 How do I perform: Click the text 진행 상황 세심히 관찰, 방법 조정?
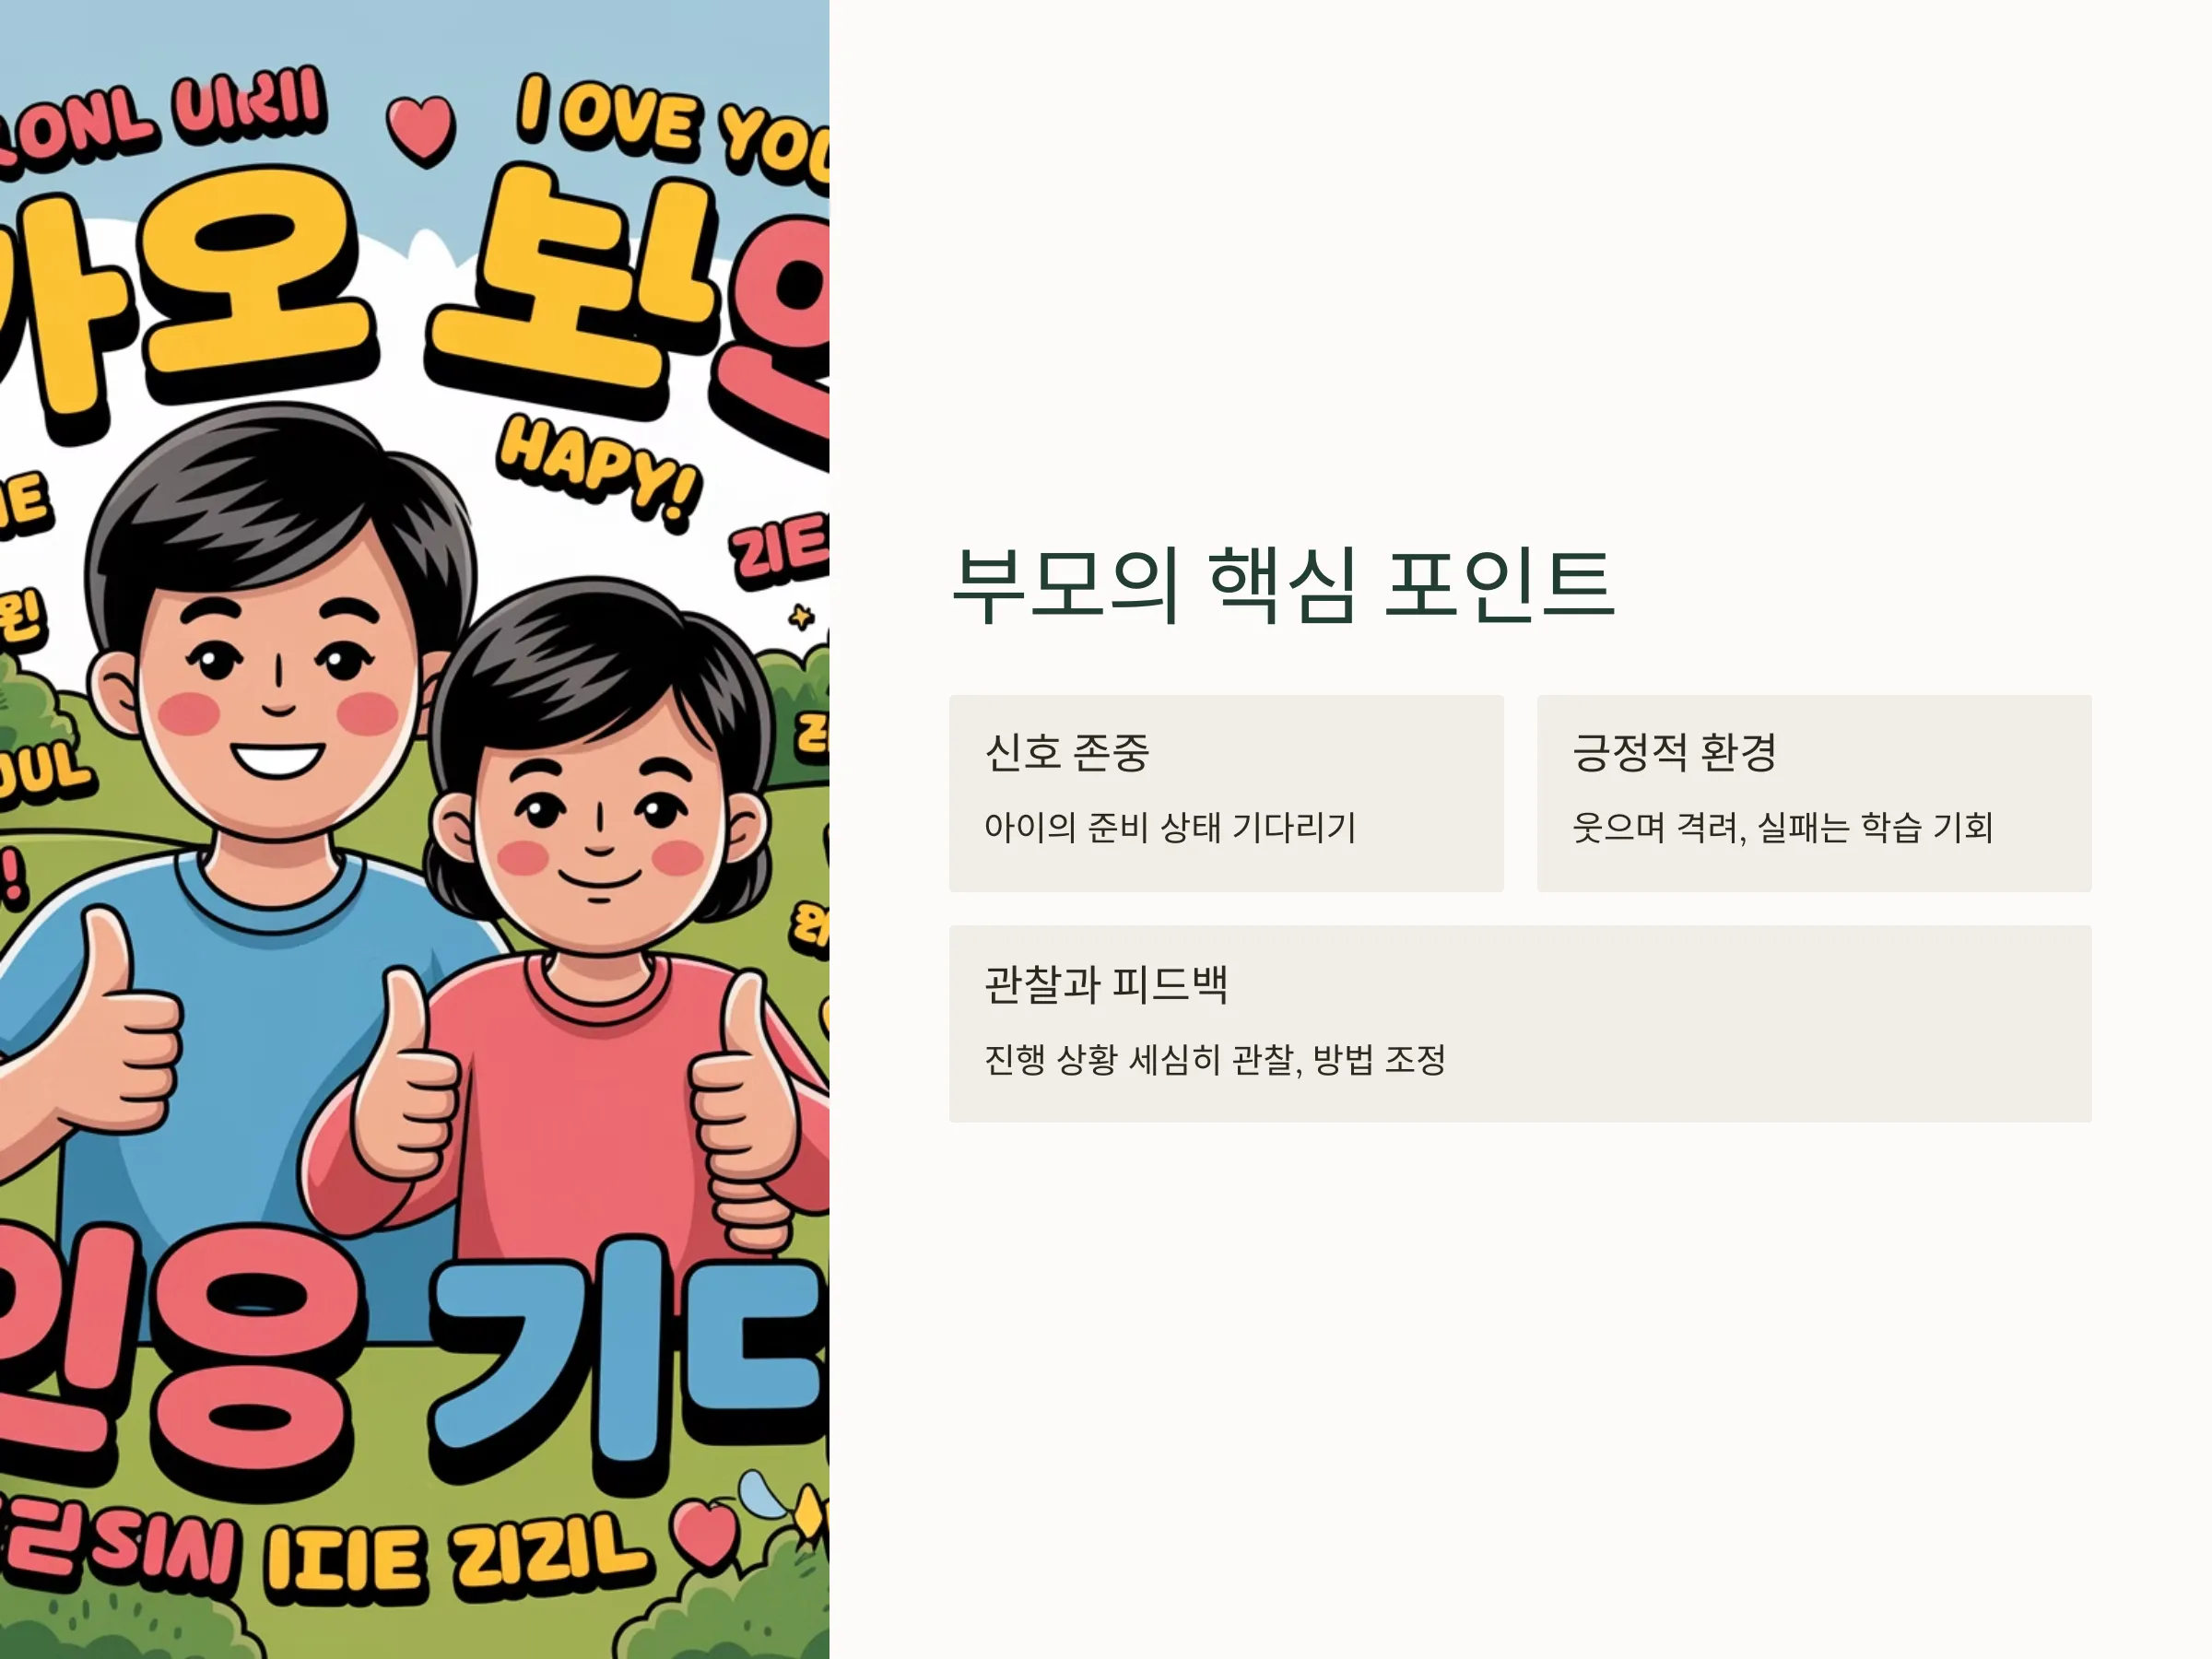1215,1059
